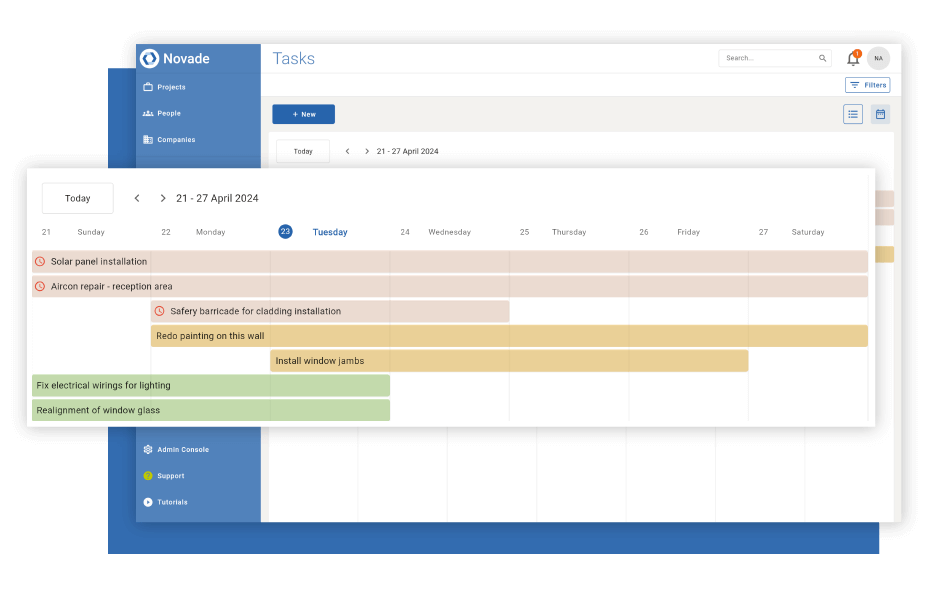This screenshot has width=930, height=600.
Task: Advance to next week using right chevron
Action: 162,198
